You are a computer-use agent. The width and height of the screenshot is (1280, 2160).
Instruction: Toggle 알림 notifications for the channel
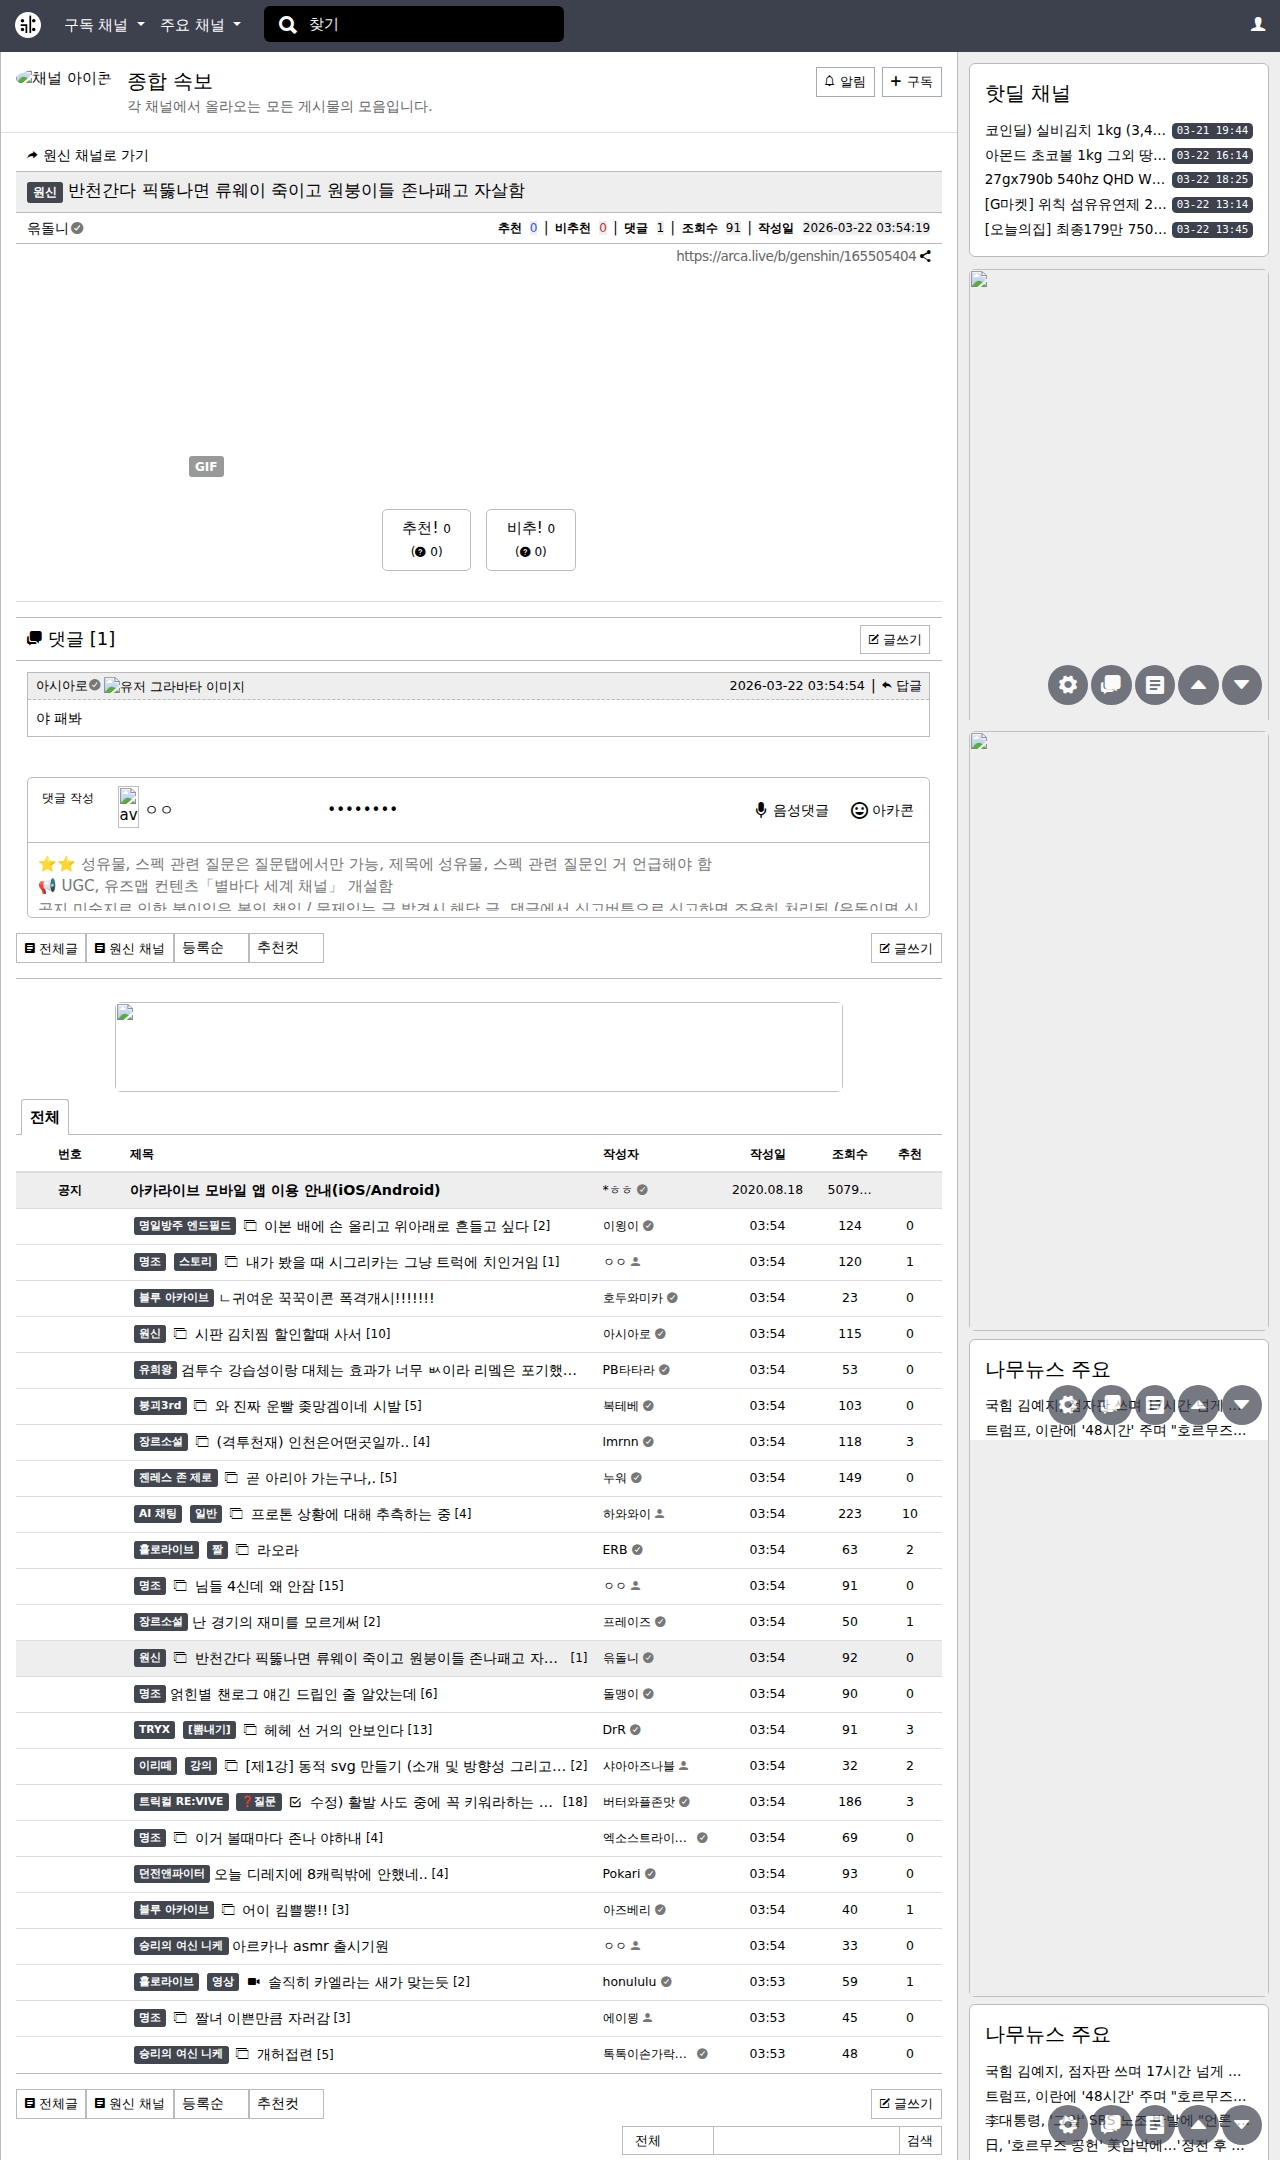pyautogui.click(x=845, y=82)
